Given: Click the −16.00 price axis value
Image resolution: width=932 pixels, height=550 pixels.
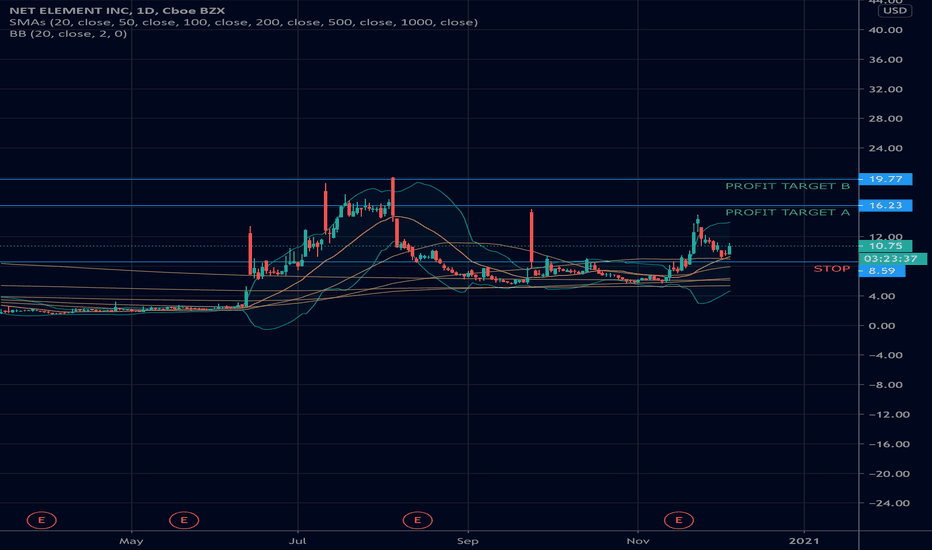Looking at the screenshot, I should pos(889,444).
